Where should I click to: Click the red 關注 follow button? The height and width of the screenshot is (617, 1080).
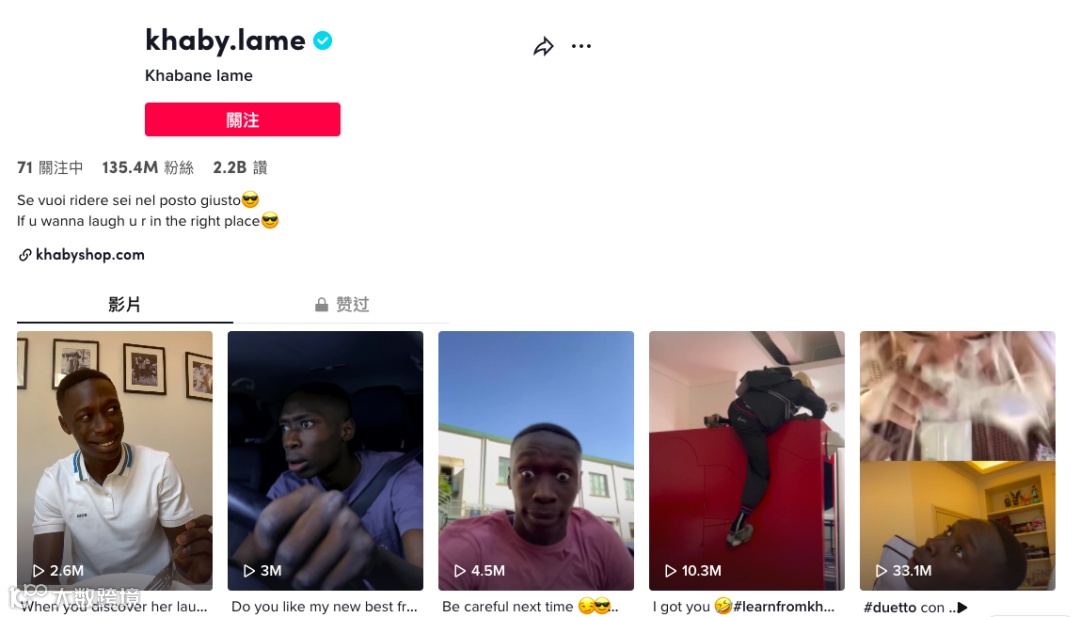(x=242, y=119)
